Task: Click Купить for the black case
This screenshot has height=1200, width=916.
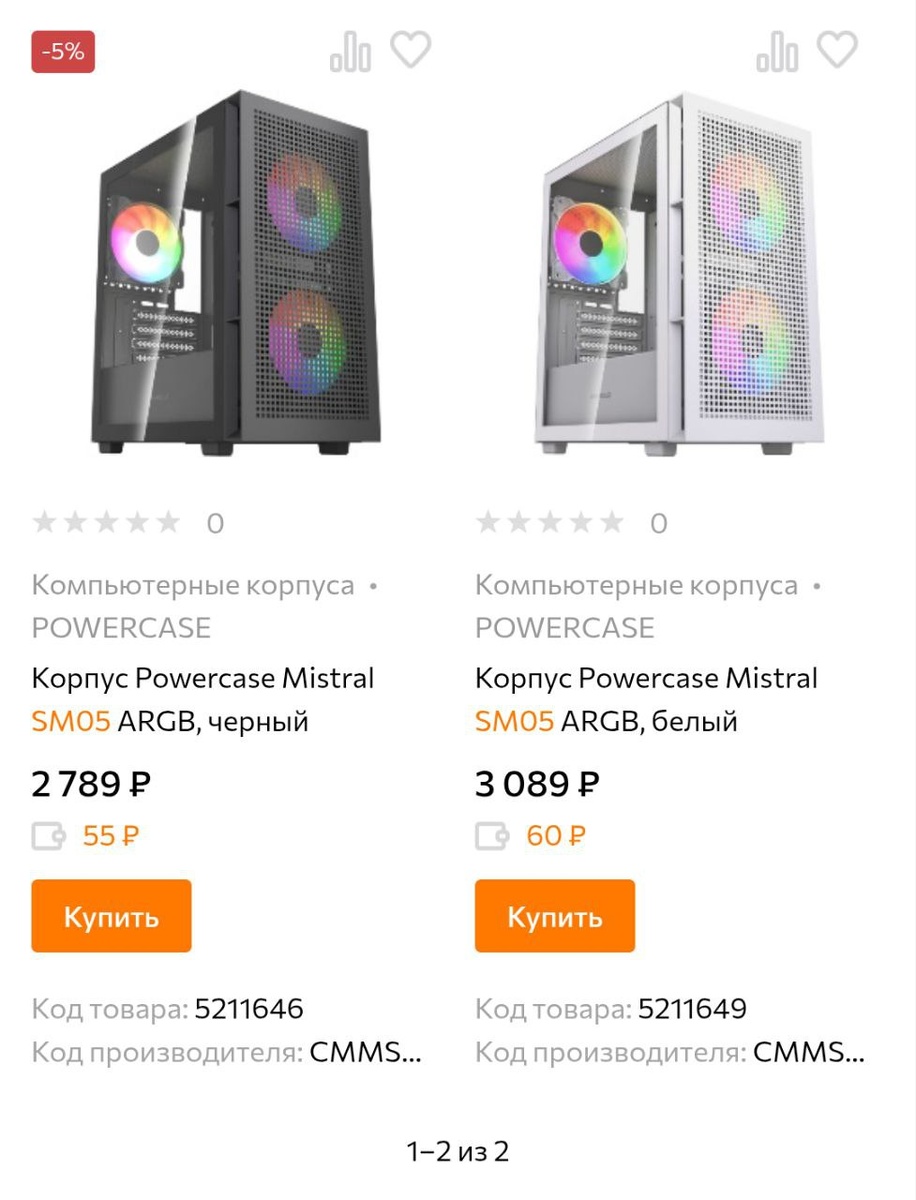Action: [x=111, y=916]
